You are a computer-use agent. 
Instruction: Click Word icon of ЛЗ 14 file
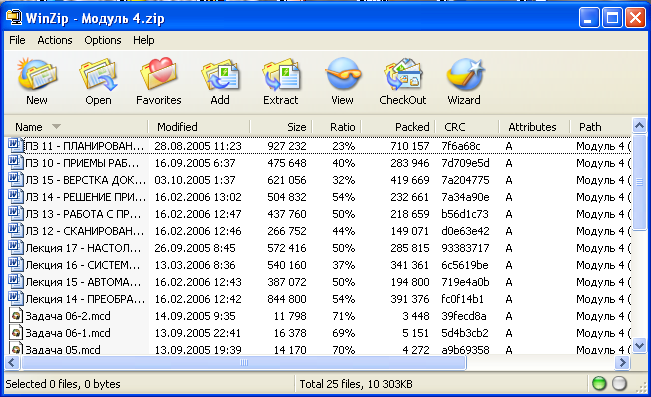(15, 196)
